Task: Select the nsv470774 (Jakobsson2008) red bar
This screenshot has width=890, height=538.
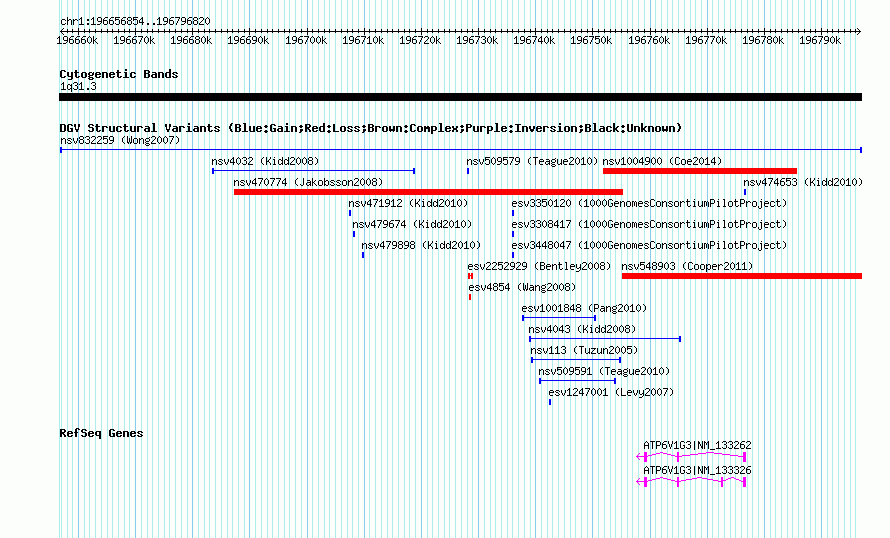Action: pyautogui.click(x=429, y=192)
